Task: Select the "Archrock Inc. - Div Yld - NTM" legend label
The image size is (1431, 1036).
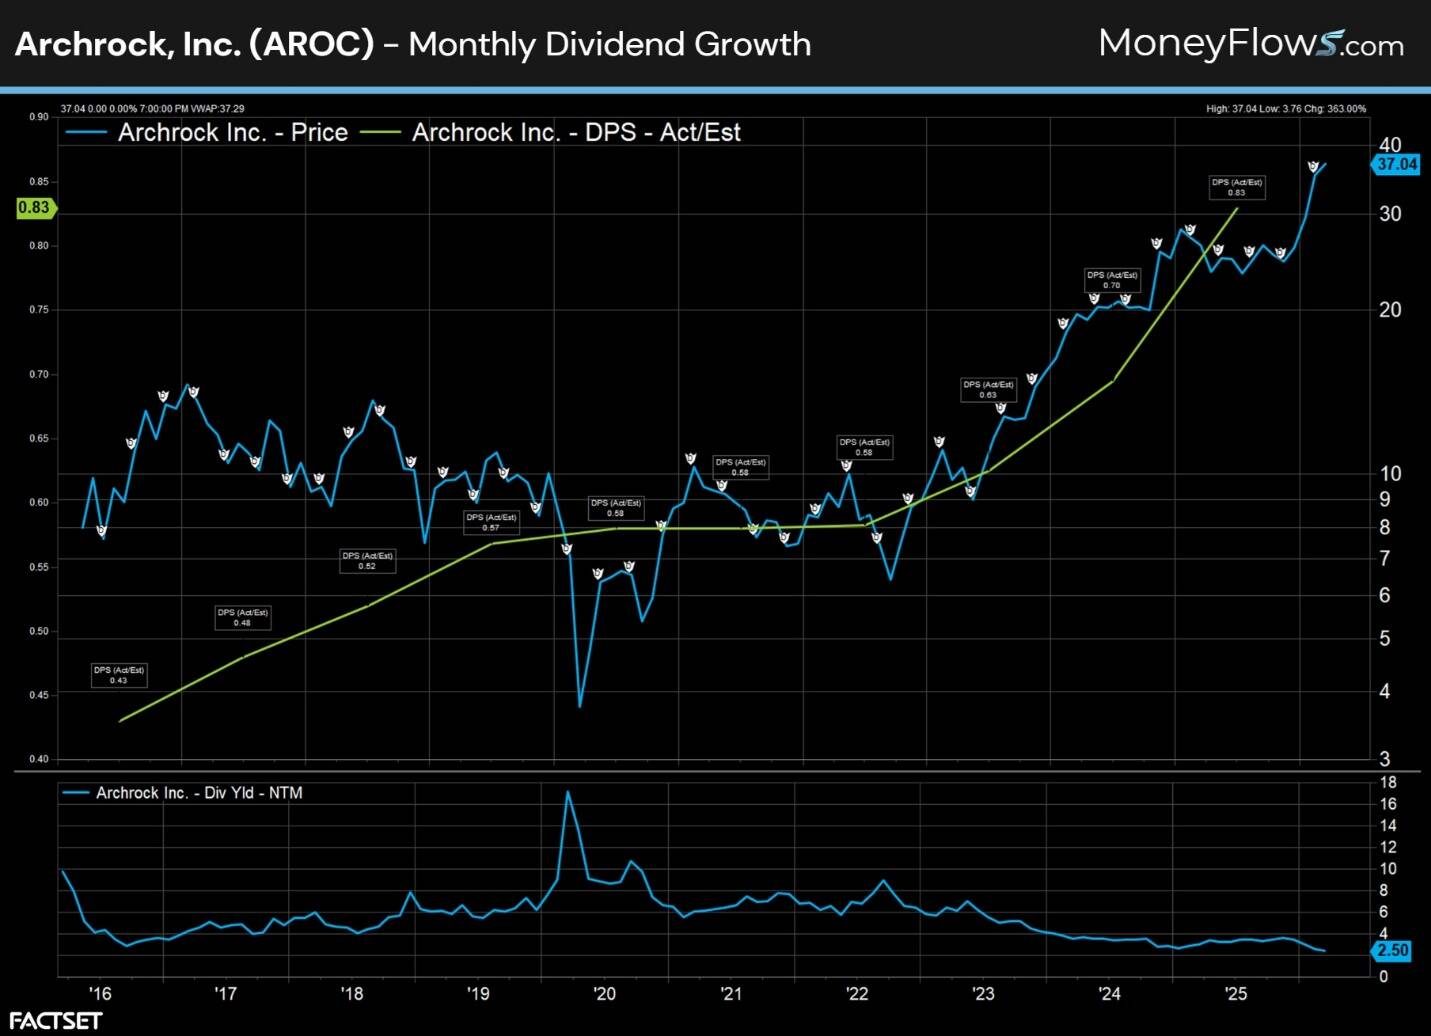Action: point(199,793)
